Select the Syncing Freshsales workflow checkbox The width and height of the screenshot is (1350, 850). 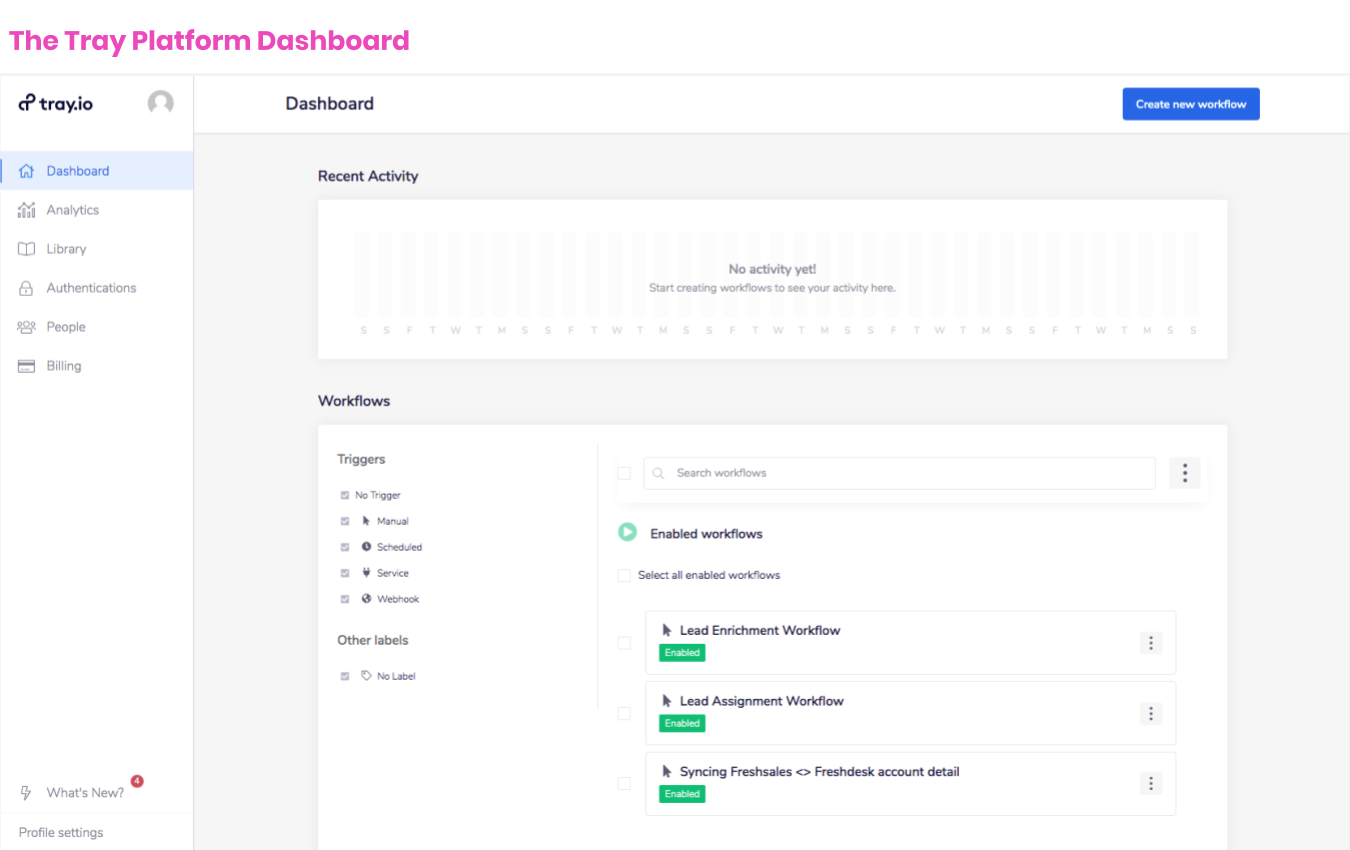pyautogui.click(x=624, y=783)
